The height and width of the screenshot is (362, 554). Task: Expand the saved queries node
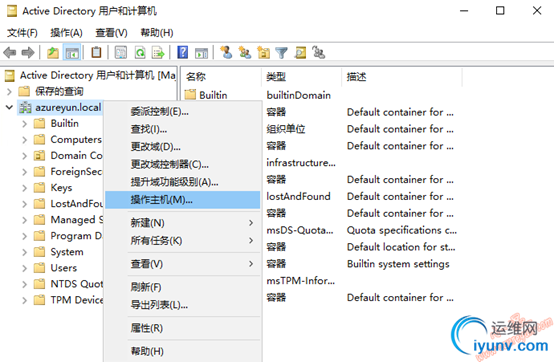pos(10,92)
